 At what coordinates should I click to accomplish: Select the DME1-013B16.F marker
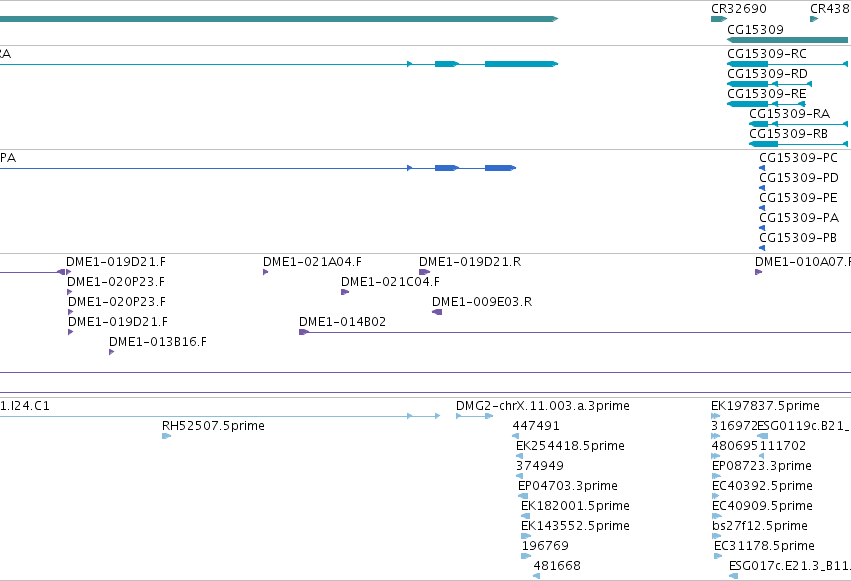(x=111, y=352)
